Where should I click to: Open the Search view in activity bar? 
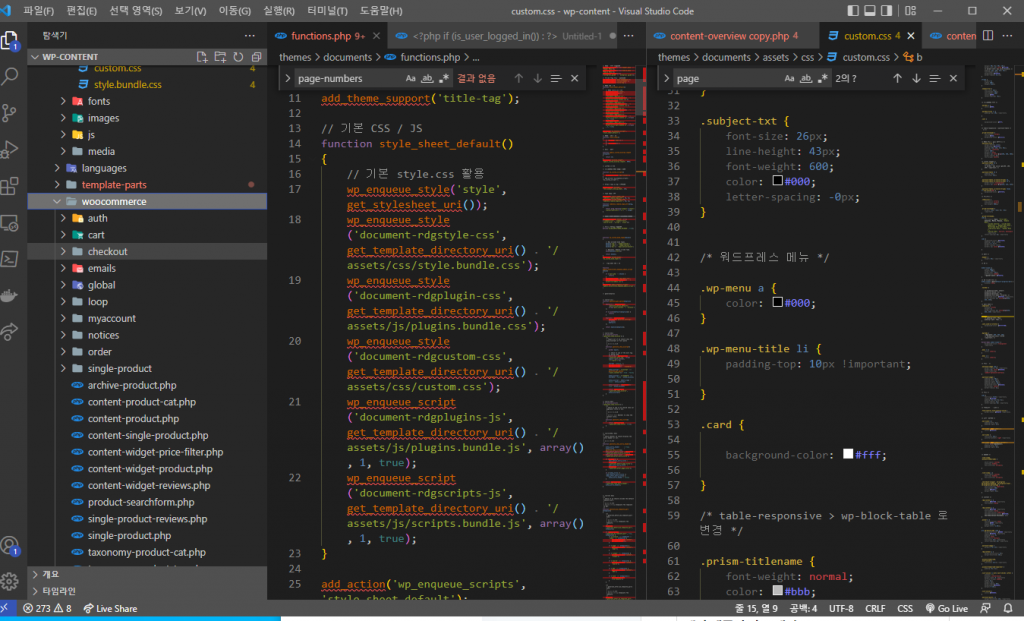[x=10, y=76]
